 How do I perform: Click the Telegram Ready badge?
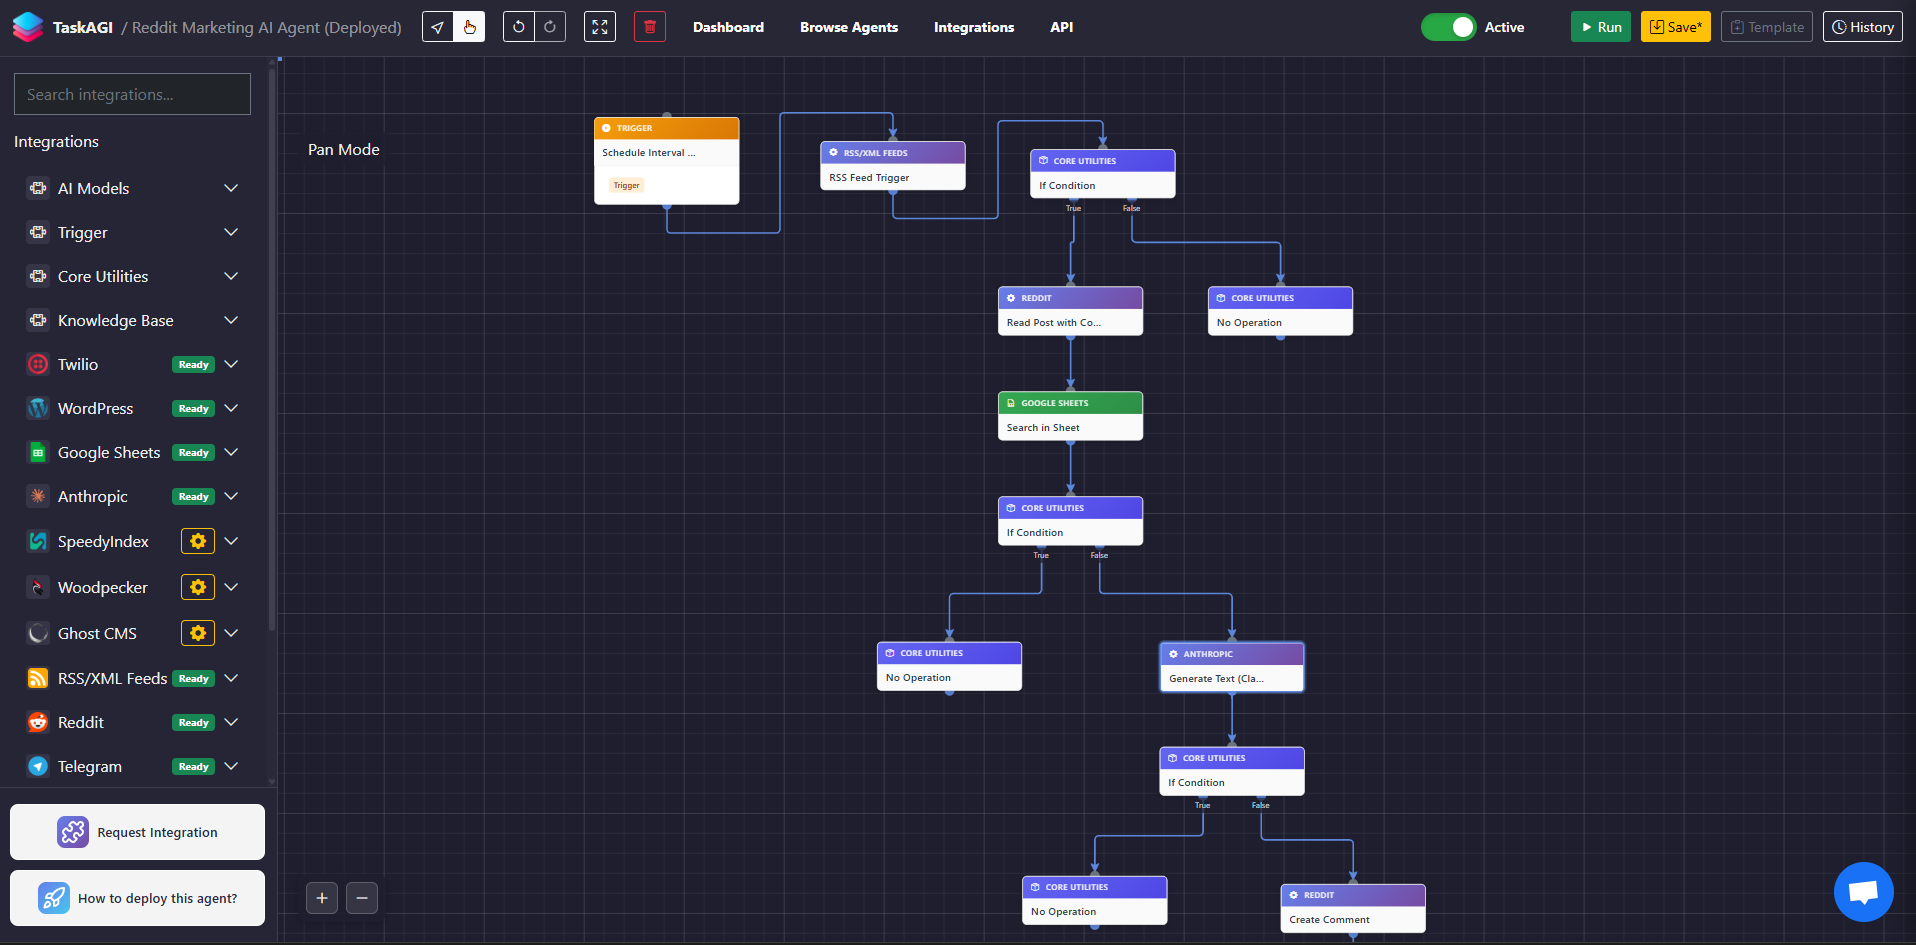(194, 766)
